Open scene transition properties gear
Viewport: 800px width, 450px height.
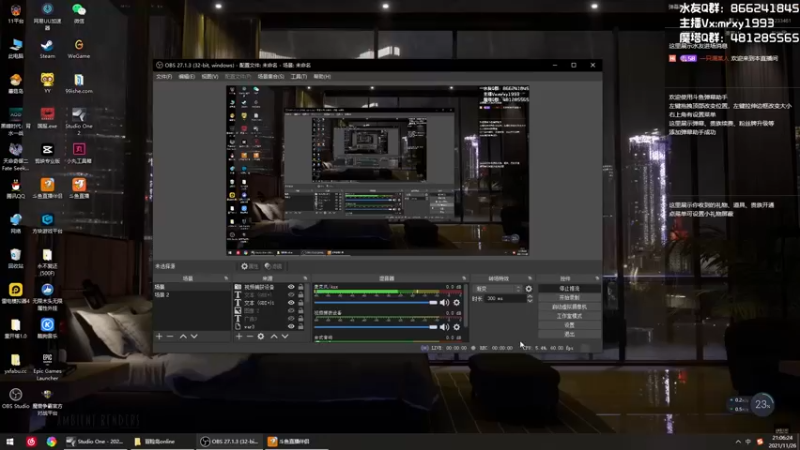coord(529,289)
